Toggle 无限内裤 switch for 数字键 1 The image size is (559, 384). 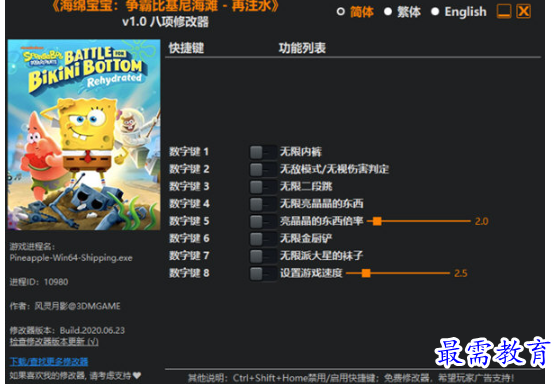coord(263,152)
